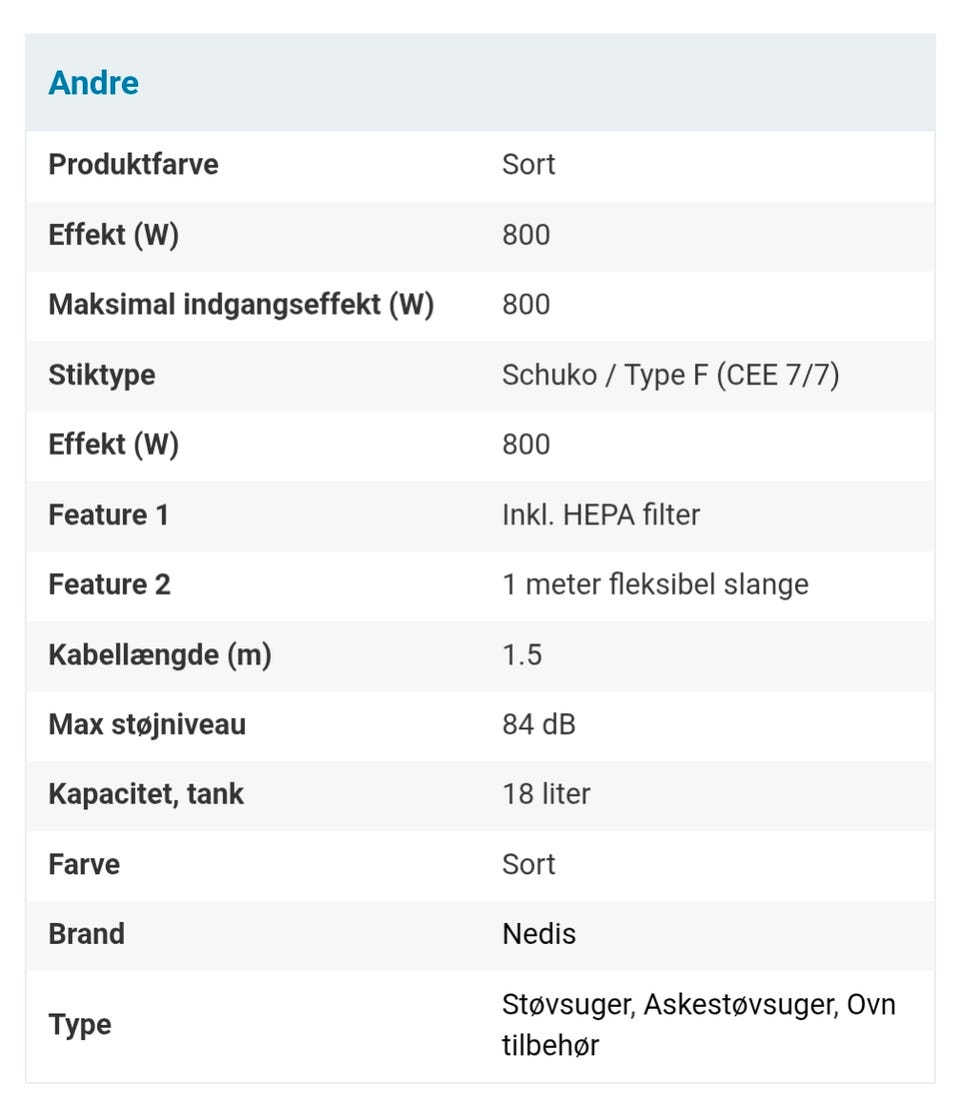Click the "Sort" value beside Farve
Screen dimensions: 960x1105
(528, 864)
